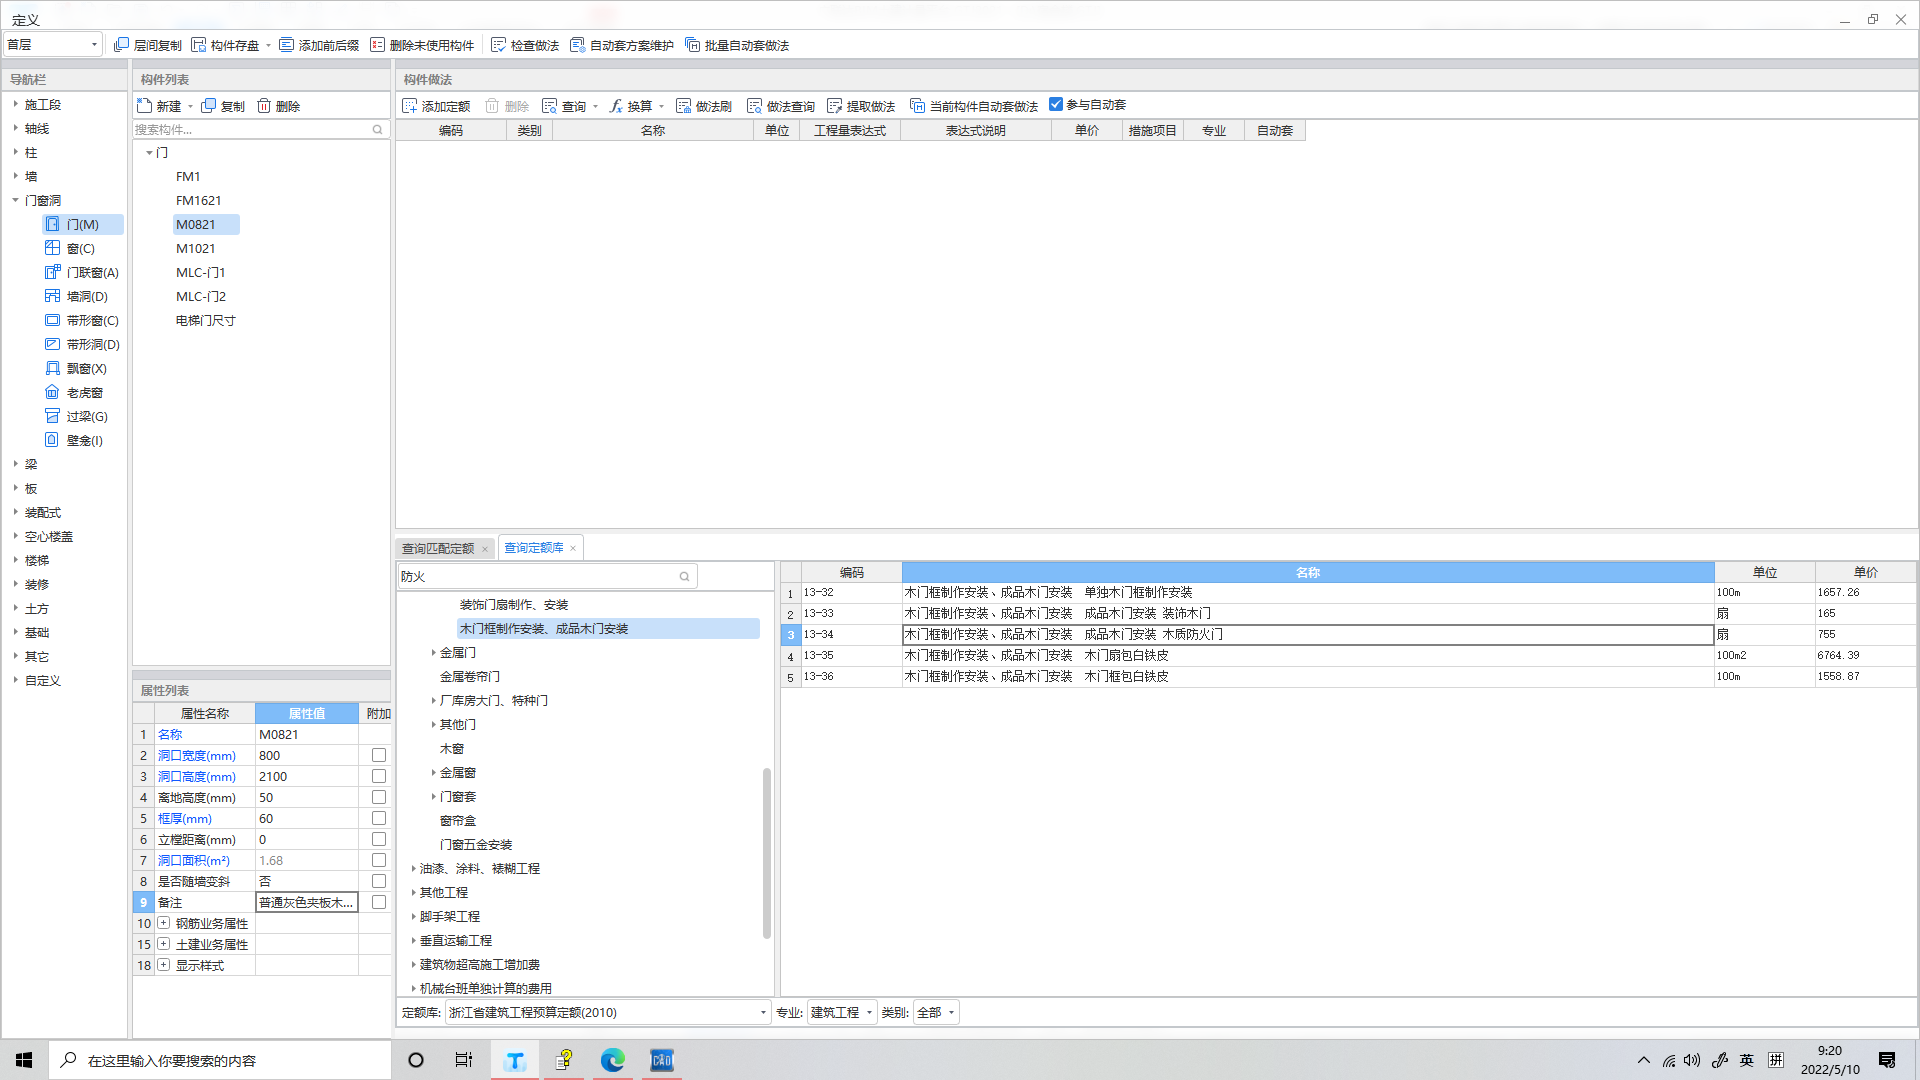Click 当前构件自动套做法
This screenshot has width=1920, height=1080.
(974, 106)
